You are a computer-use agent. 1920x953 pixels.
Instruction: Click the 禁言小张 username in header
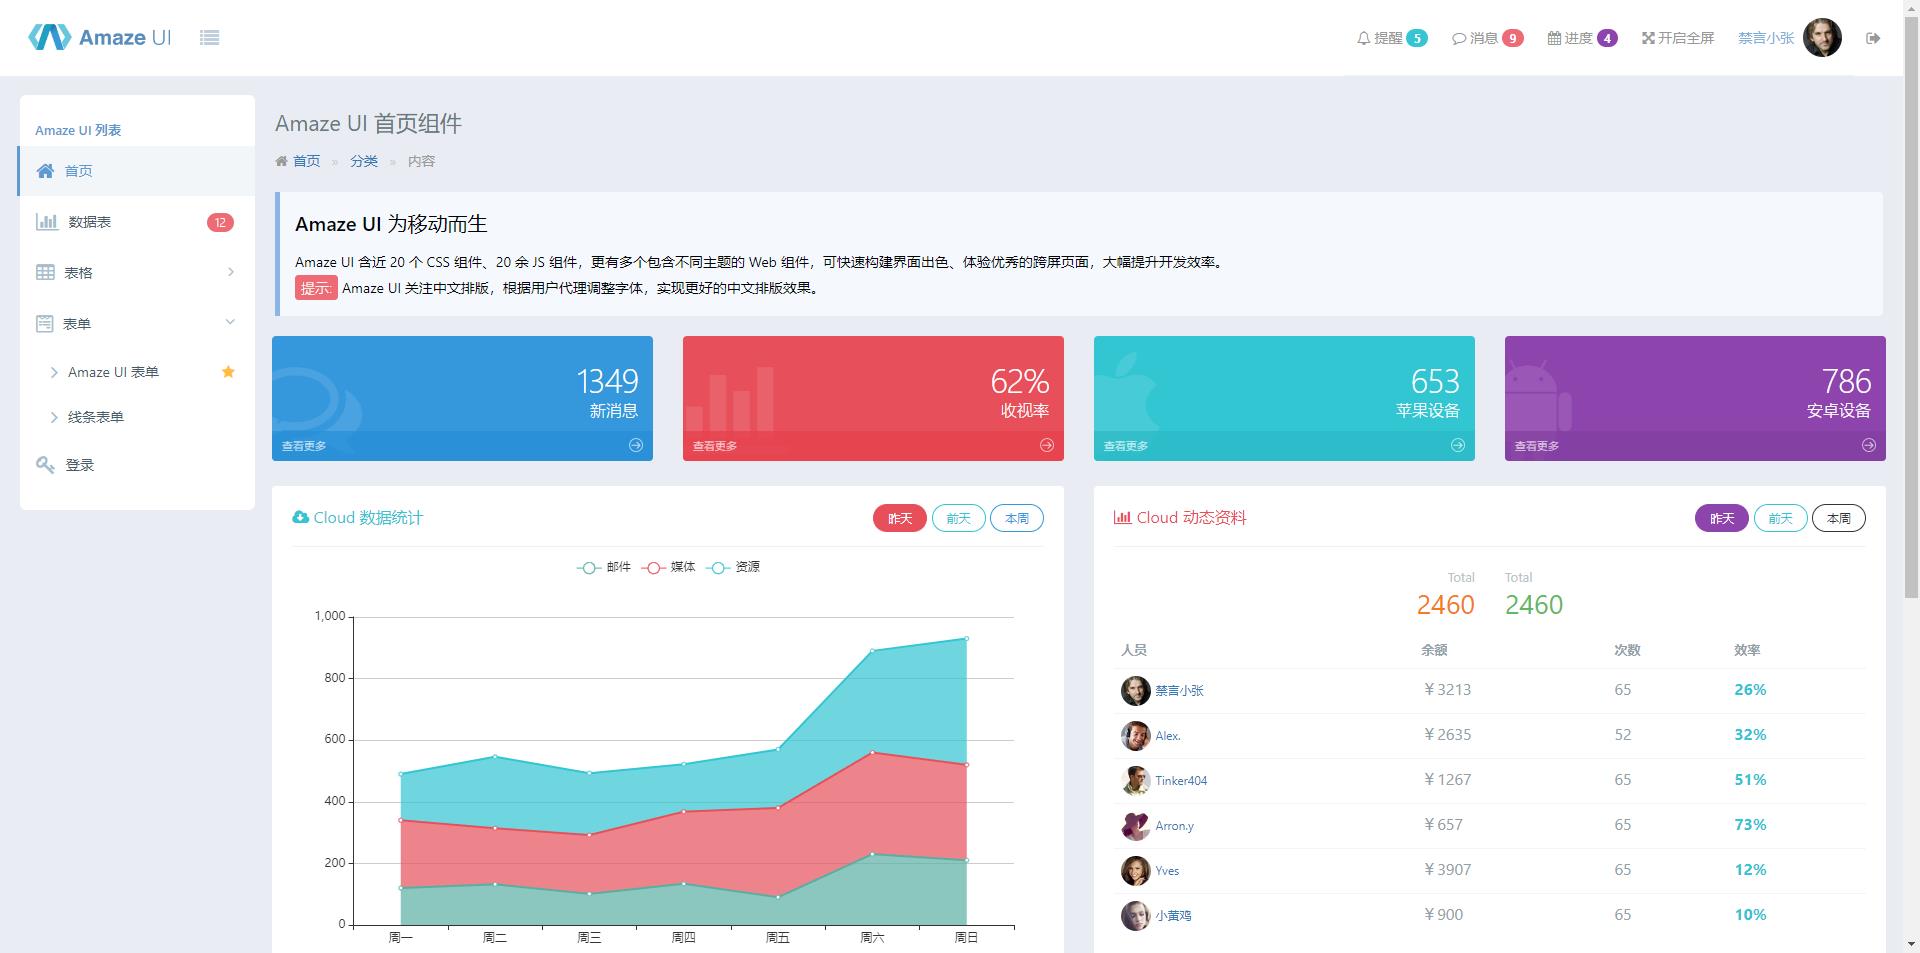pyautogui.click(x=1765, y=38)
